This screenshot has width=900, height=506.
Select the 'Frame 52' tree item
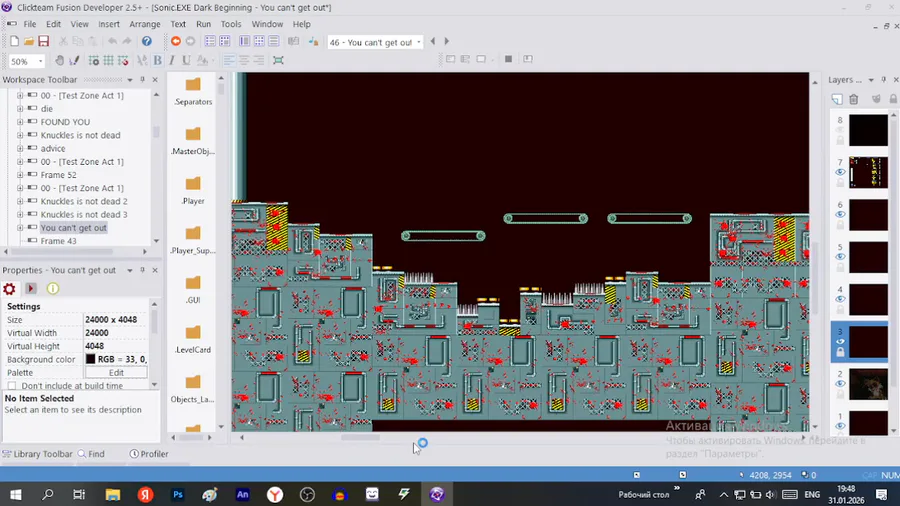(x=59, y=175)
